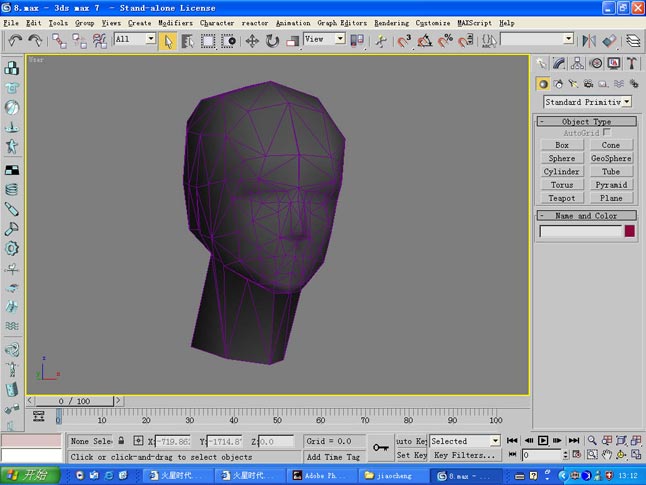Switch to the Utilities panel tab
This screenshot has height=485, width=646.
coord(632,63)
